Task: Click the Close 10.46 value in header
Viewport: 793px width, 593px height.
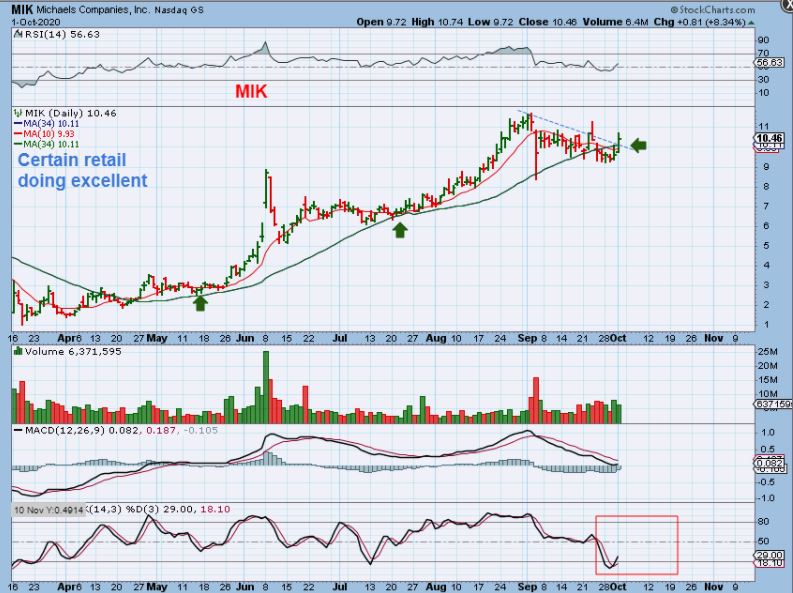Action: click(x=548, y=22)
